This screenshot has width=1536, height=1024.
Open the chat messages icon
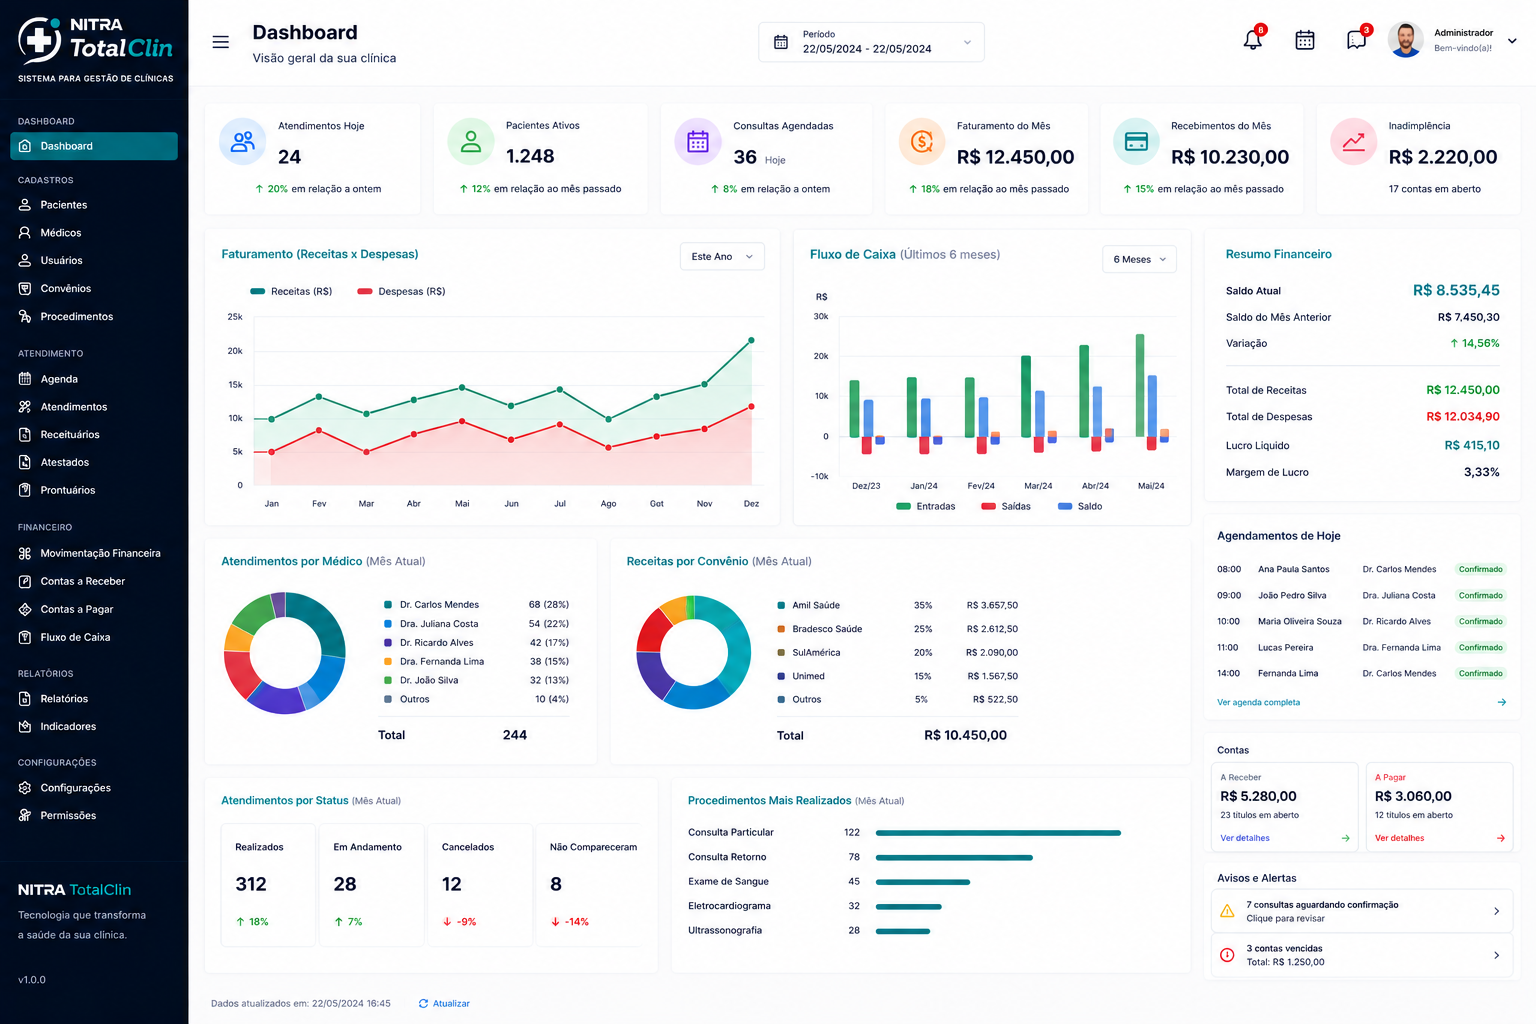point(1356,41)
